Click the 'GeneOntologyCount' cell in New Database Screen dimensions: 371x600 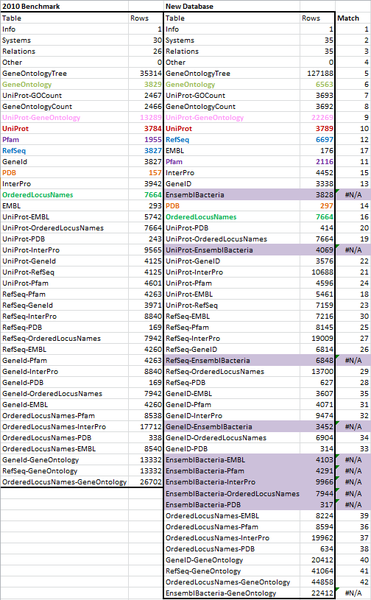pos(232,106)
